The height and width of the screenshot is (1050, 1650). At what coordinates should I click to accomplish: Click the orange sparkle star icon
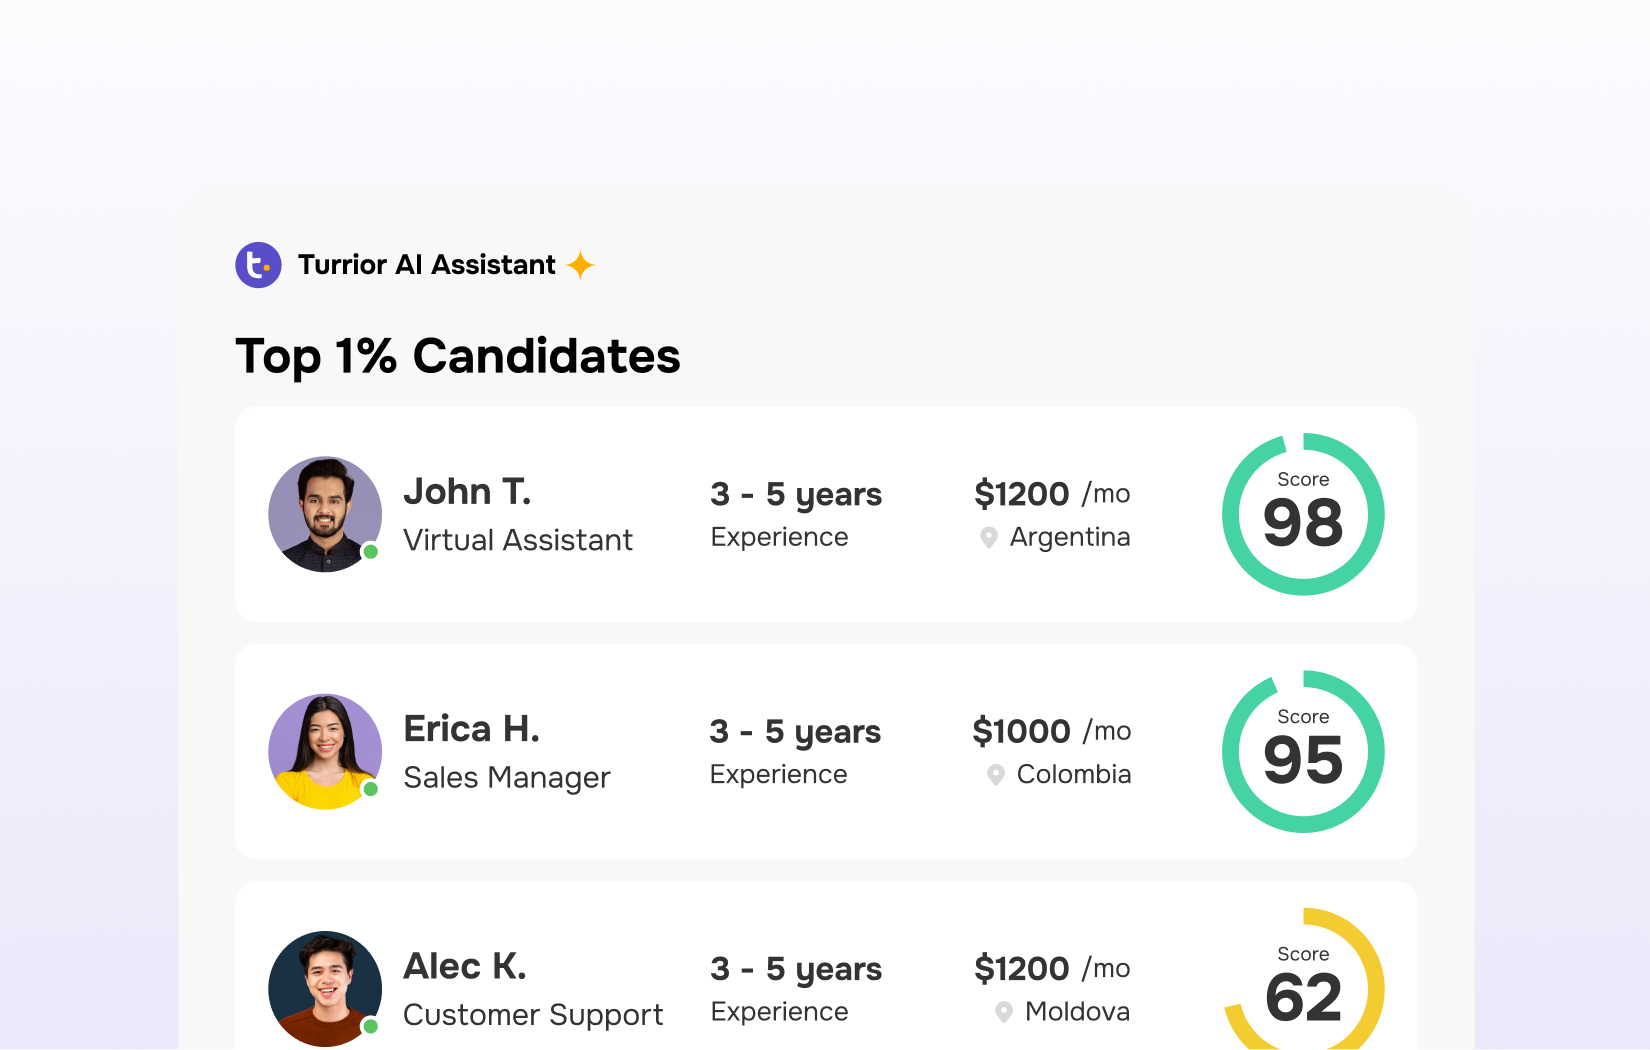point(580,265)
